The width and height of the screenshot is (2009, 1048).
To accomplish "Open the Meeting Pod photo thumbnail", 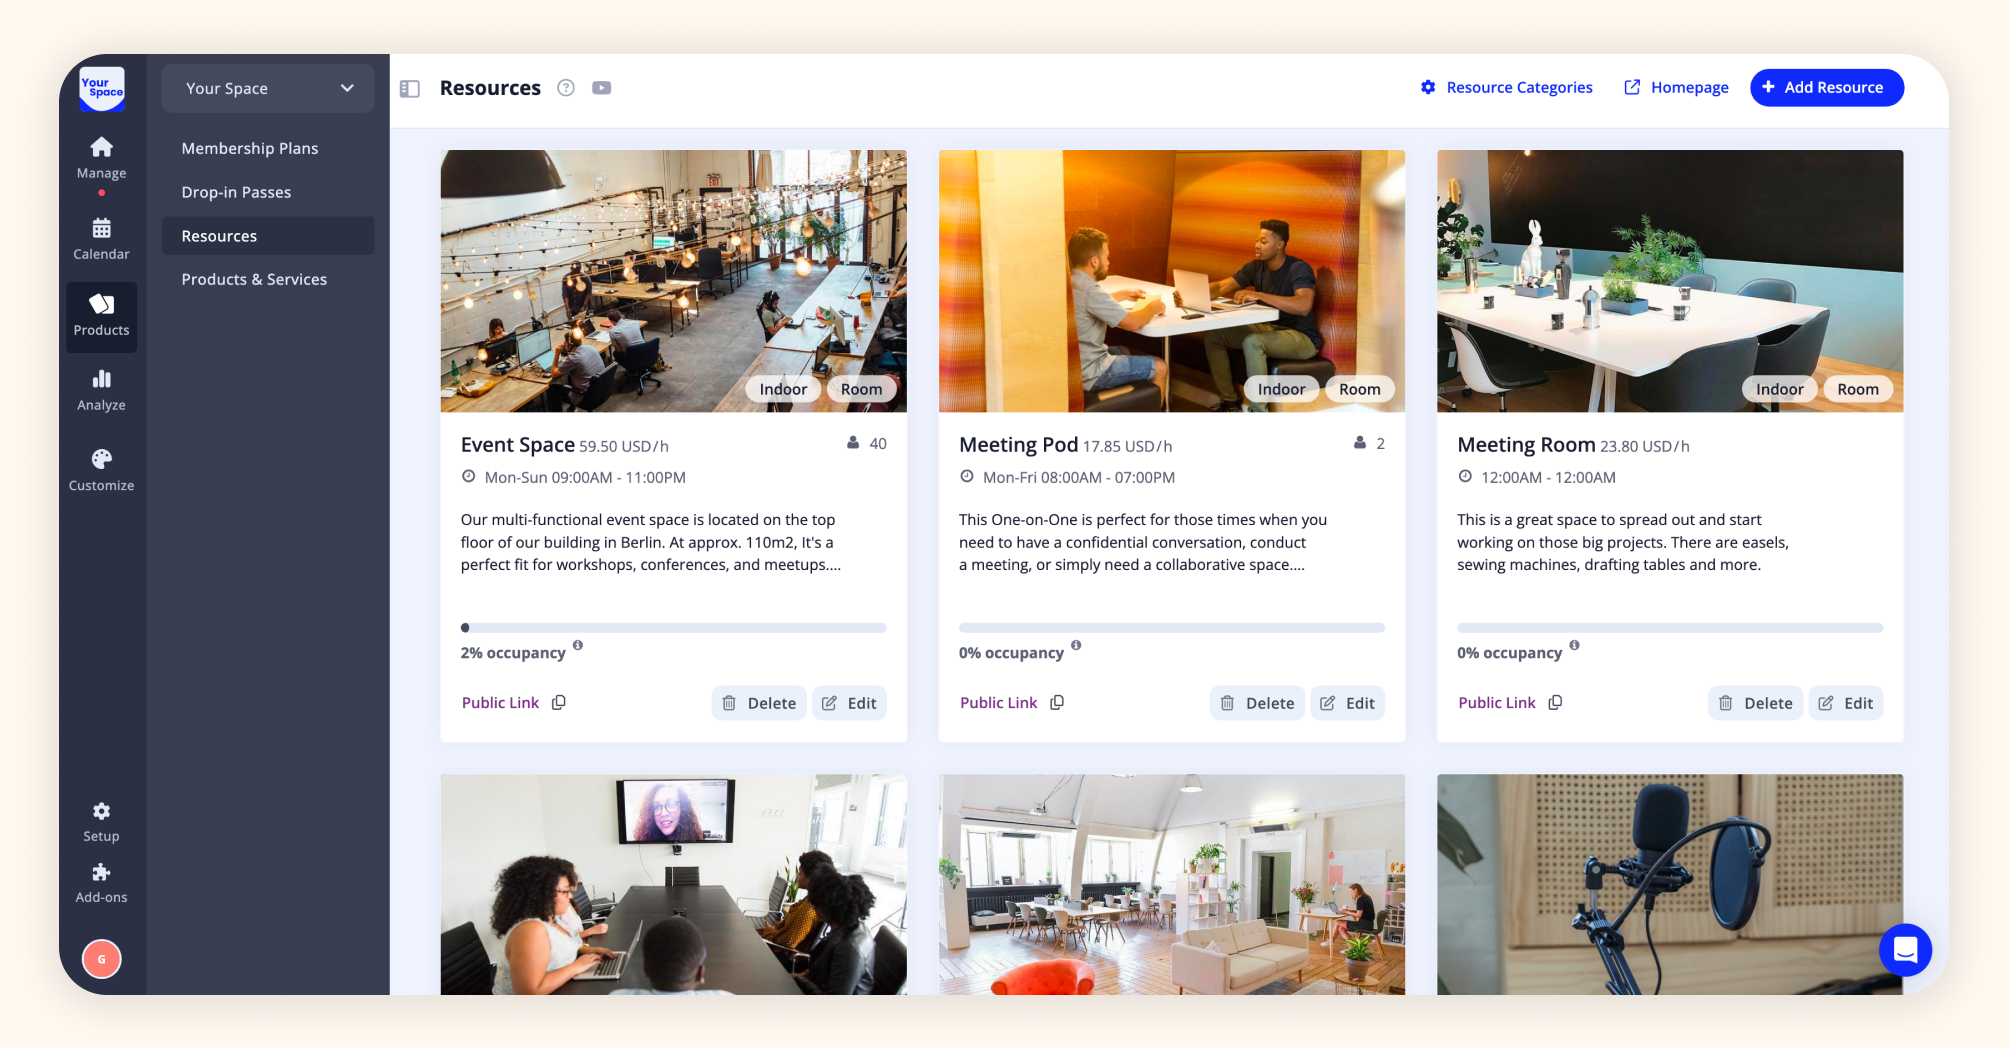I will click(x=1172, y=281).
